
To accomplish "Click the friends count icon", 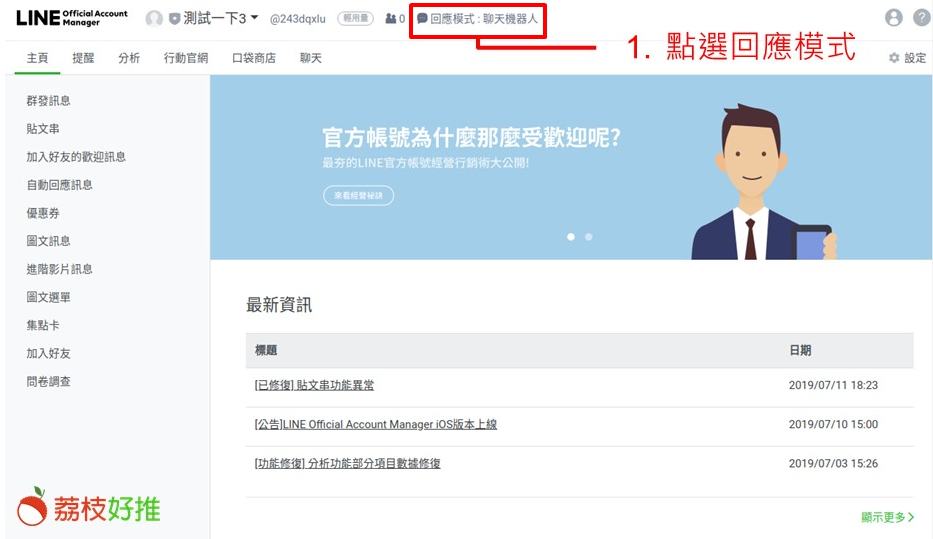I will tap(390, 19).
